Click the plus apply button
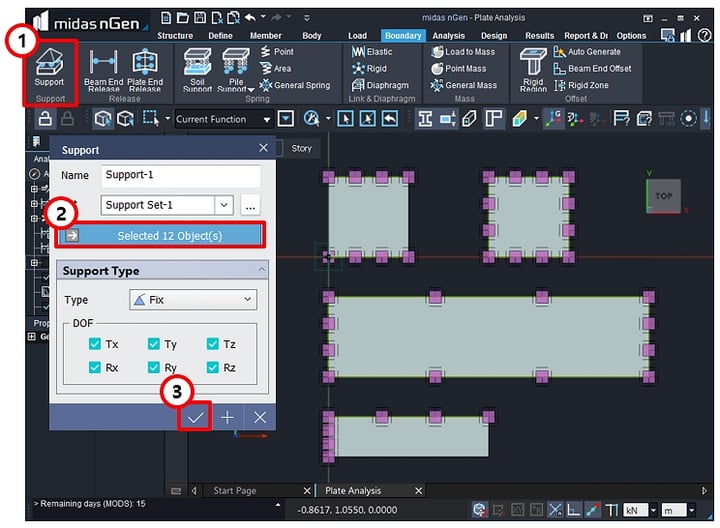Screen dimensions: 720x528 227,417
